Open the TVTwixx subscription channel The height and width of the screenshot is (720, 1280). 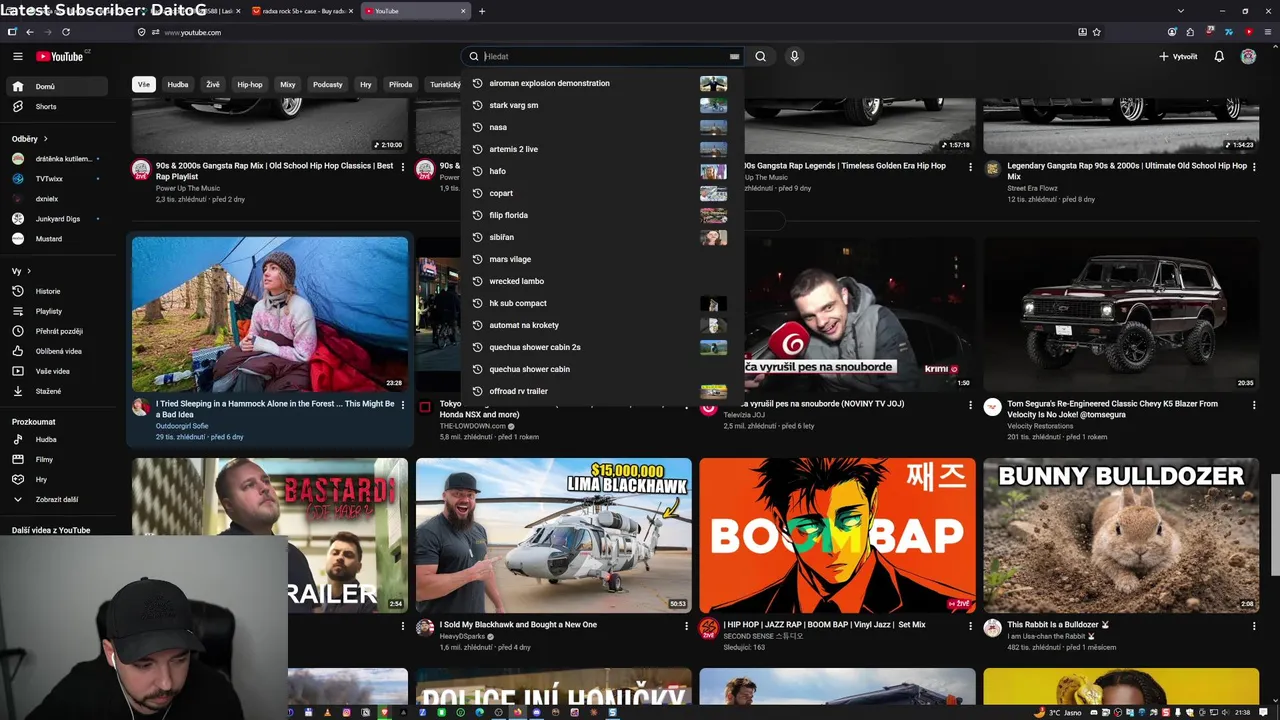(59, 179)
